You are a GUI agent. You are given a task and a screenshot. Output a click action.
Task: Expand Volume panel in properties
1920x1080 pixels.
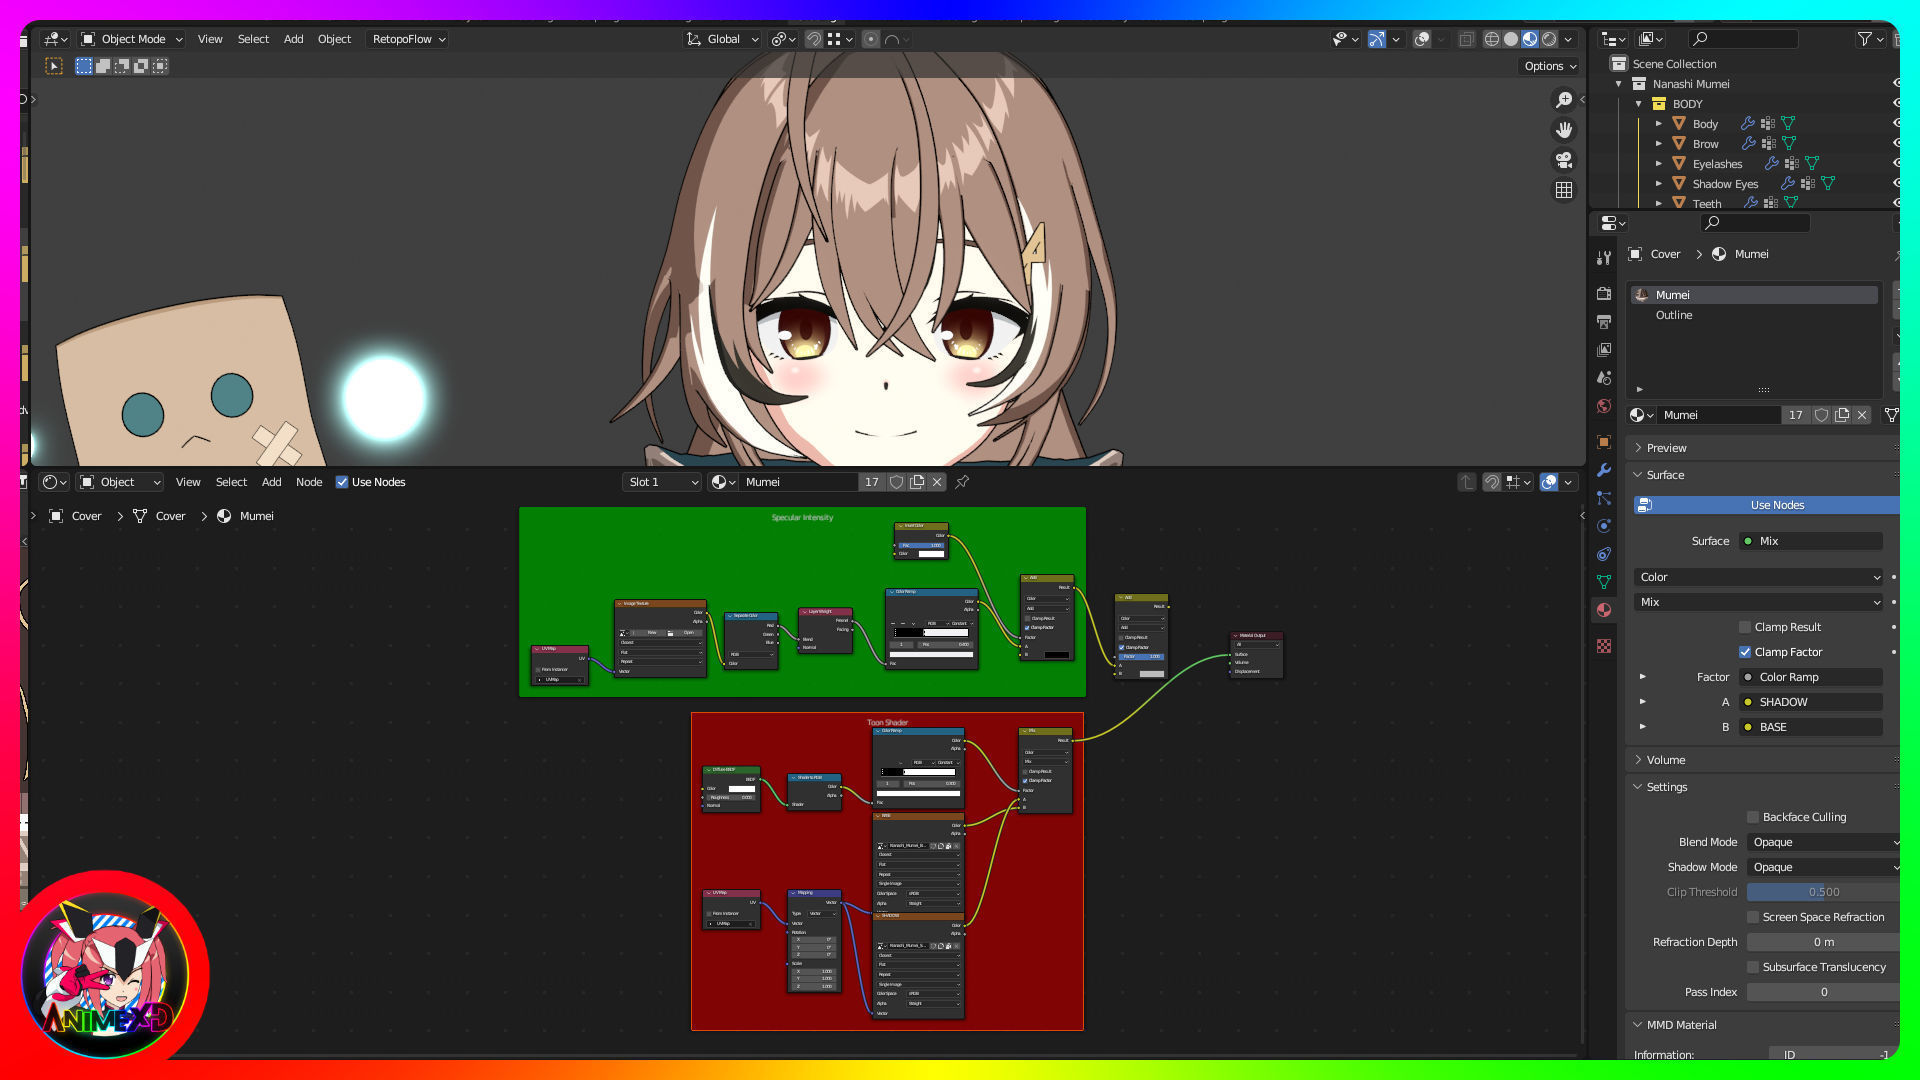[x=1665, y=760]
